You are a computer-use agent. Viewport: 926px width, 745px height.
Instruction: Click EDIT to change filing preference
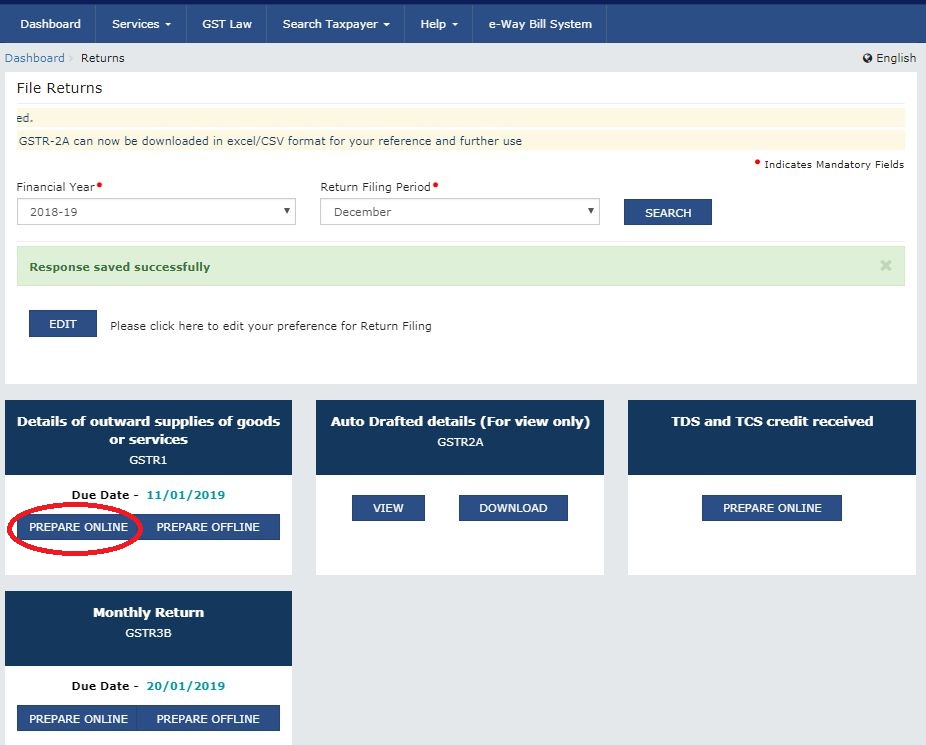[x=63, y=324]
